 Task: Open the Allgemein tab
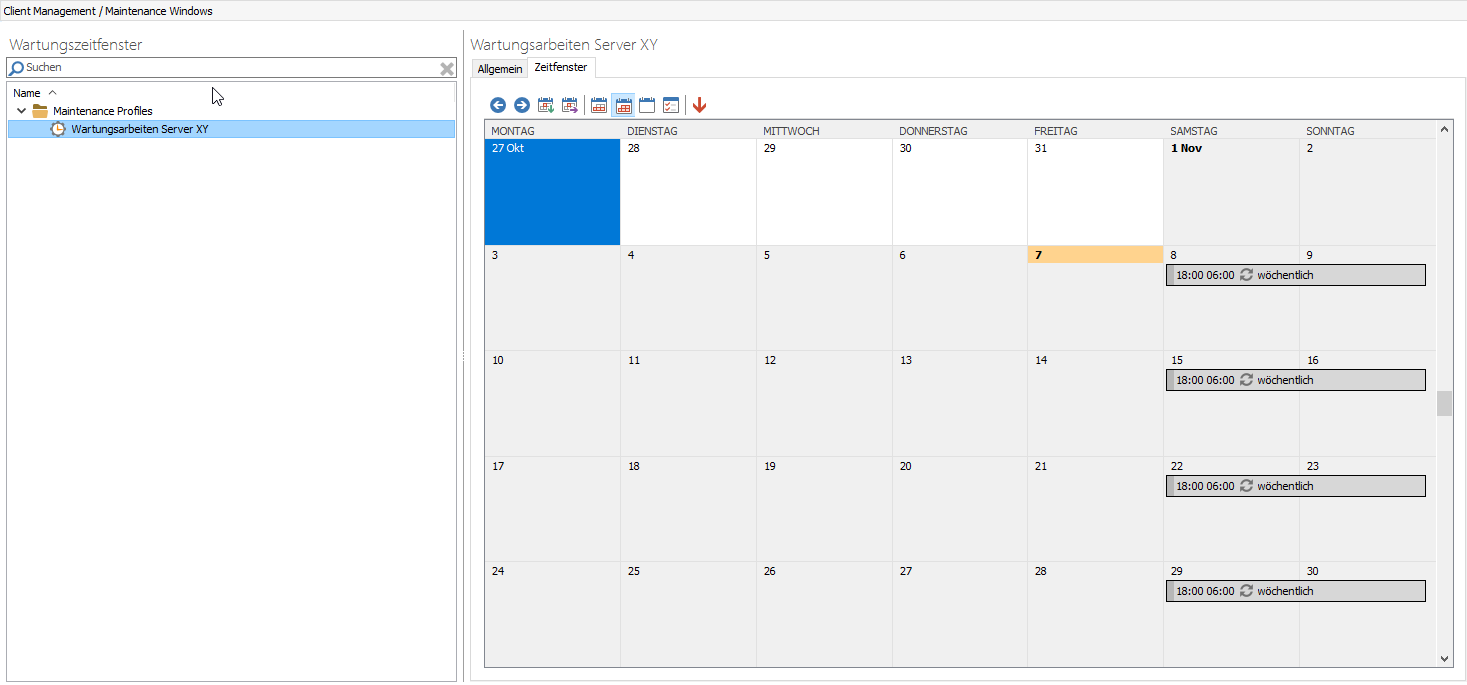coord(500,69)
